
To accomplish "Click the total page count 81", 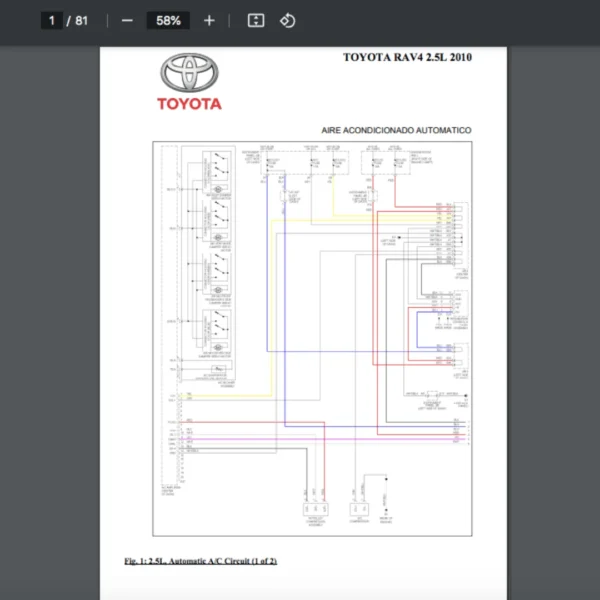I will (81, 21).
